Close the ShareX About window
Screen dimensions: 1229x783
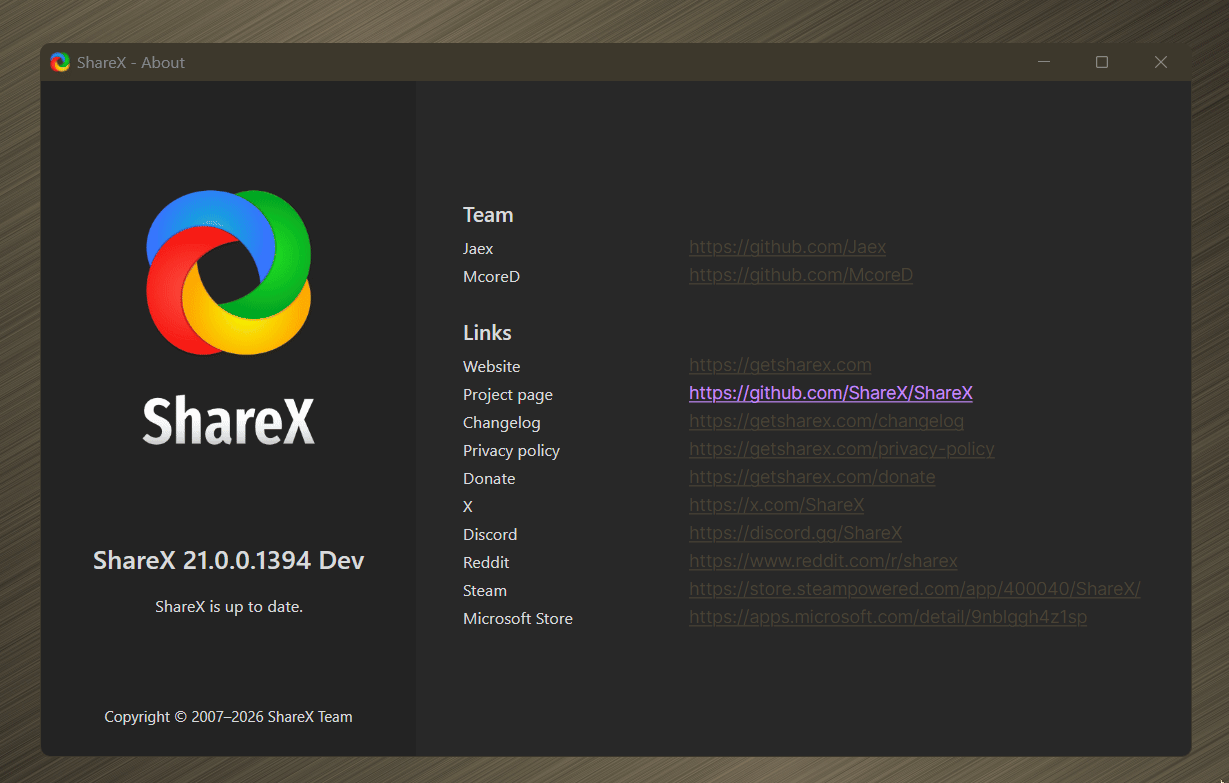tap(1161, 62)
